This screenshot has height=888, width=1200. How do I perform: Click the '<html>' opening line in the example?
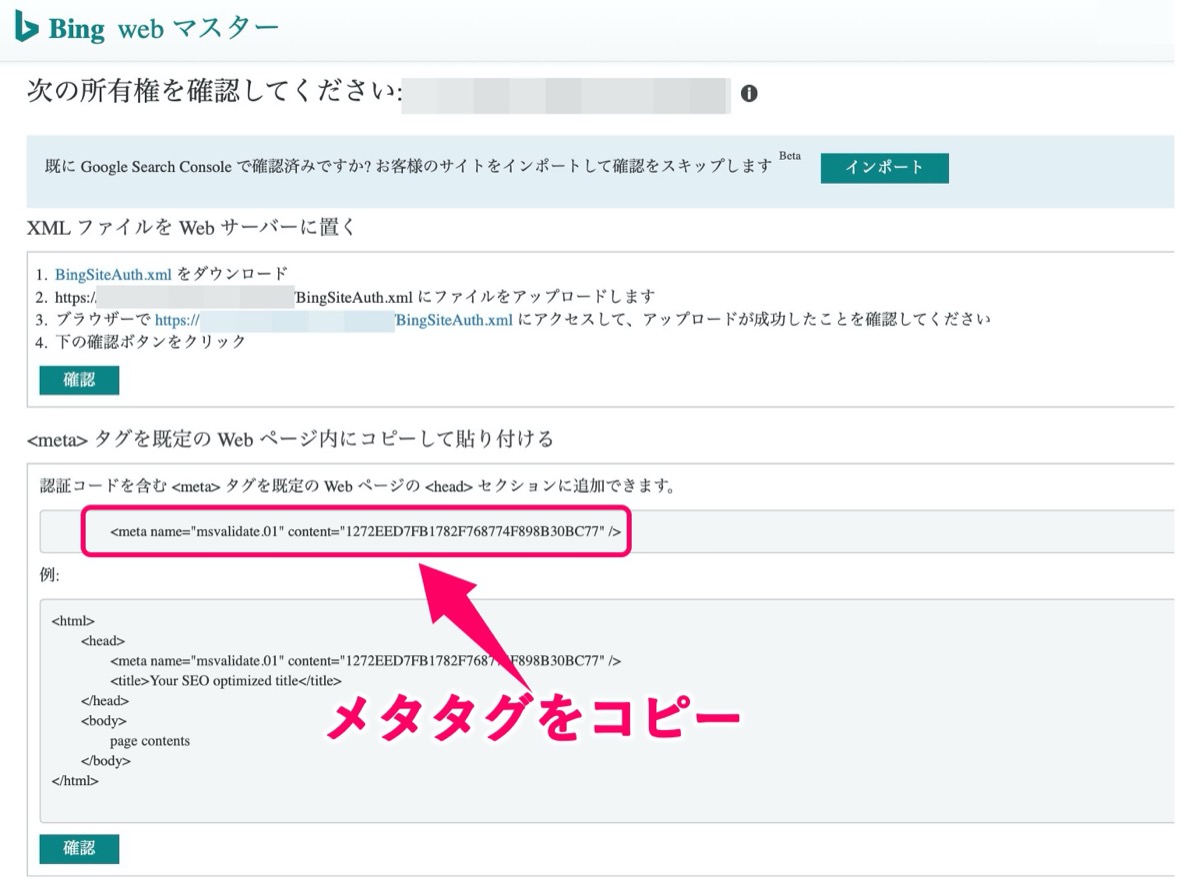(x=73, y=621)
